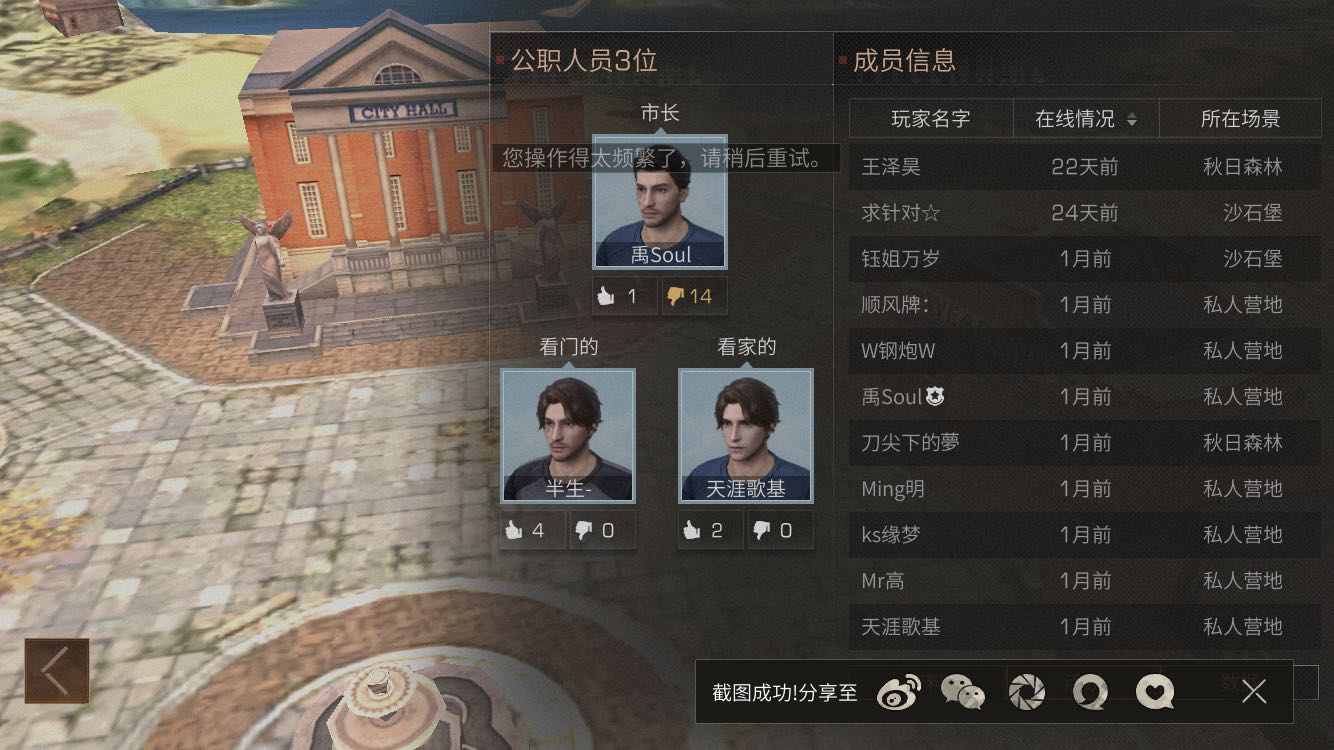The height and width of the screenshot is (750, 1334).
Task: Dislike 半生- with thumbs down
Action: (602, 530)
